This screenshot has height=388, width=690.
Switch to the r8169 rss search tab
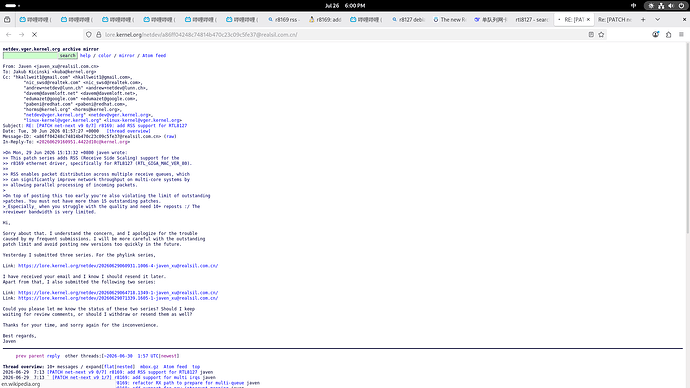pos(284,19)
